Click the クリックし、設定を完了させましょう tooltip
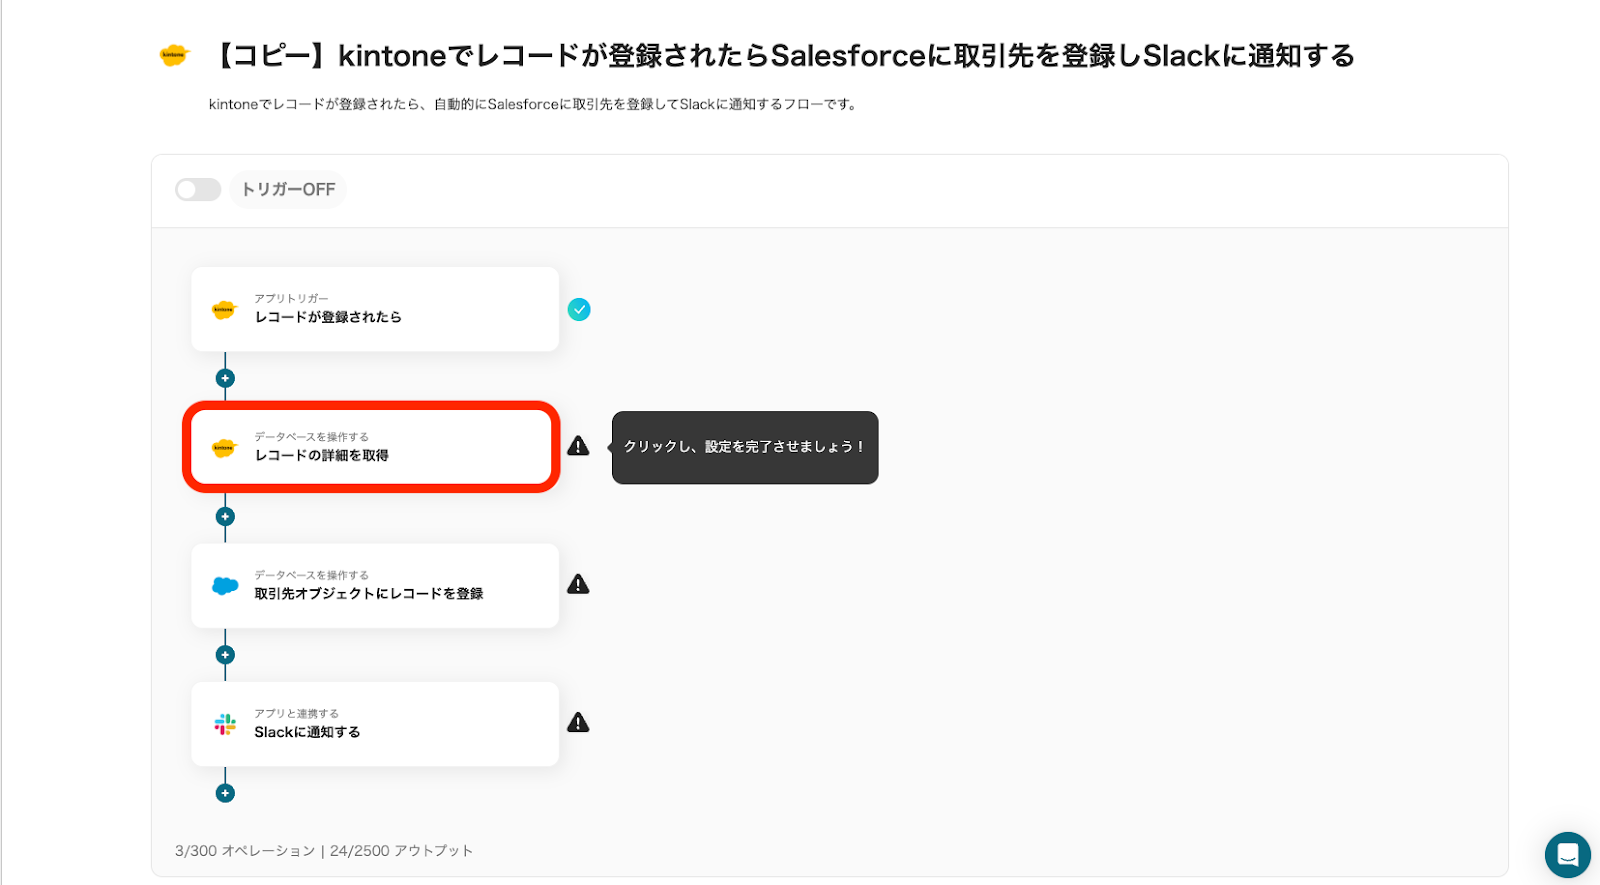1600x885 pixels. click(x=744, y=447)
